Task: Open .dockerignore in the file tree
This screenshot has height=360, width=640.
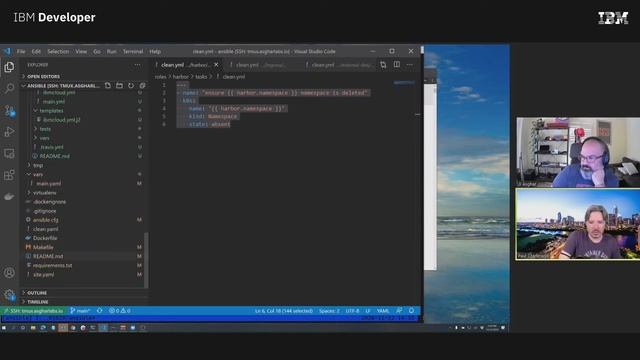Action: (49, 202)
